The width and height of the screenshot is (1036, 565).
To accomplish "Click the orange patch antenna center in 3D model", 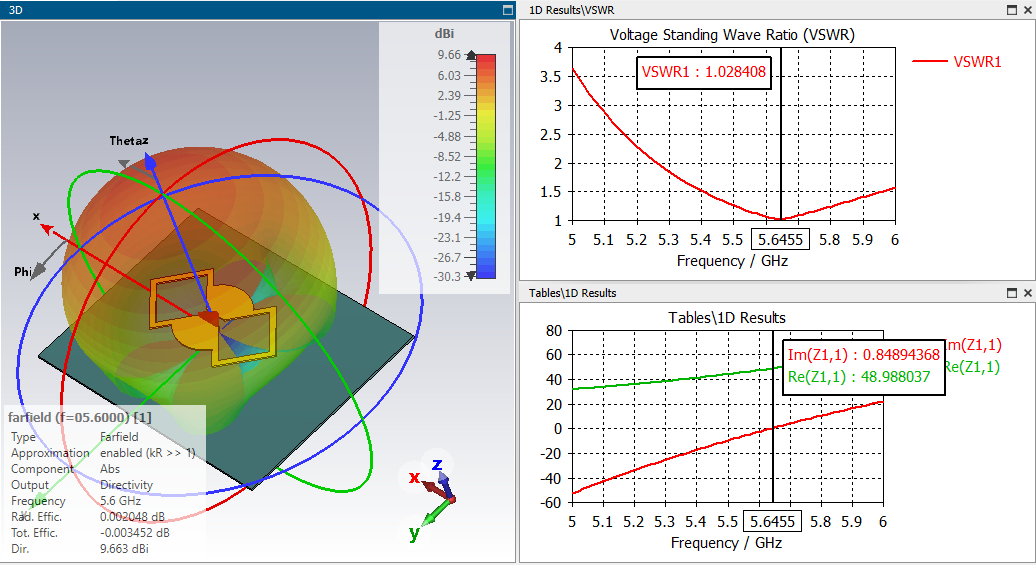I will tap(211, 316).
